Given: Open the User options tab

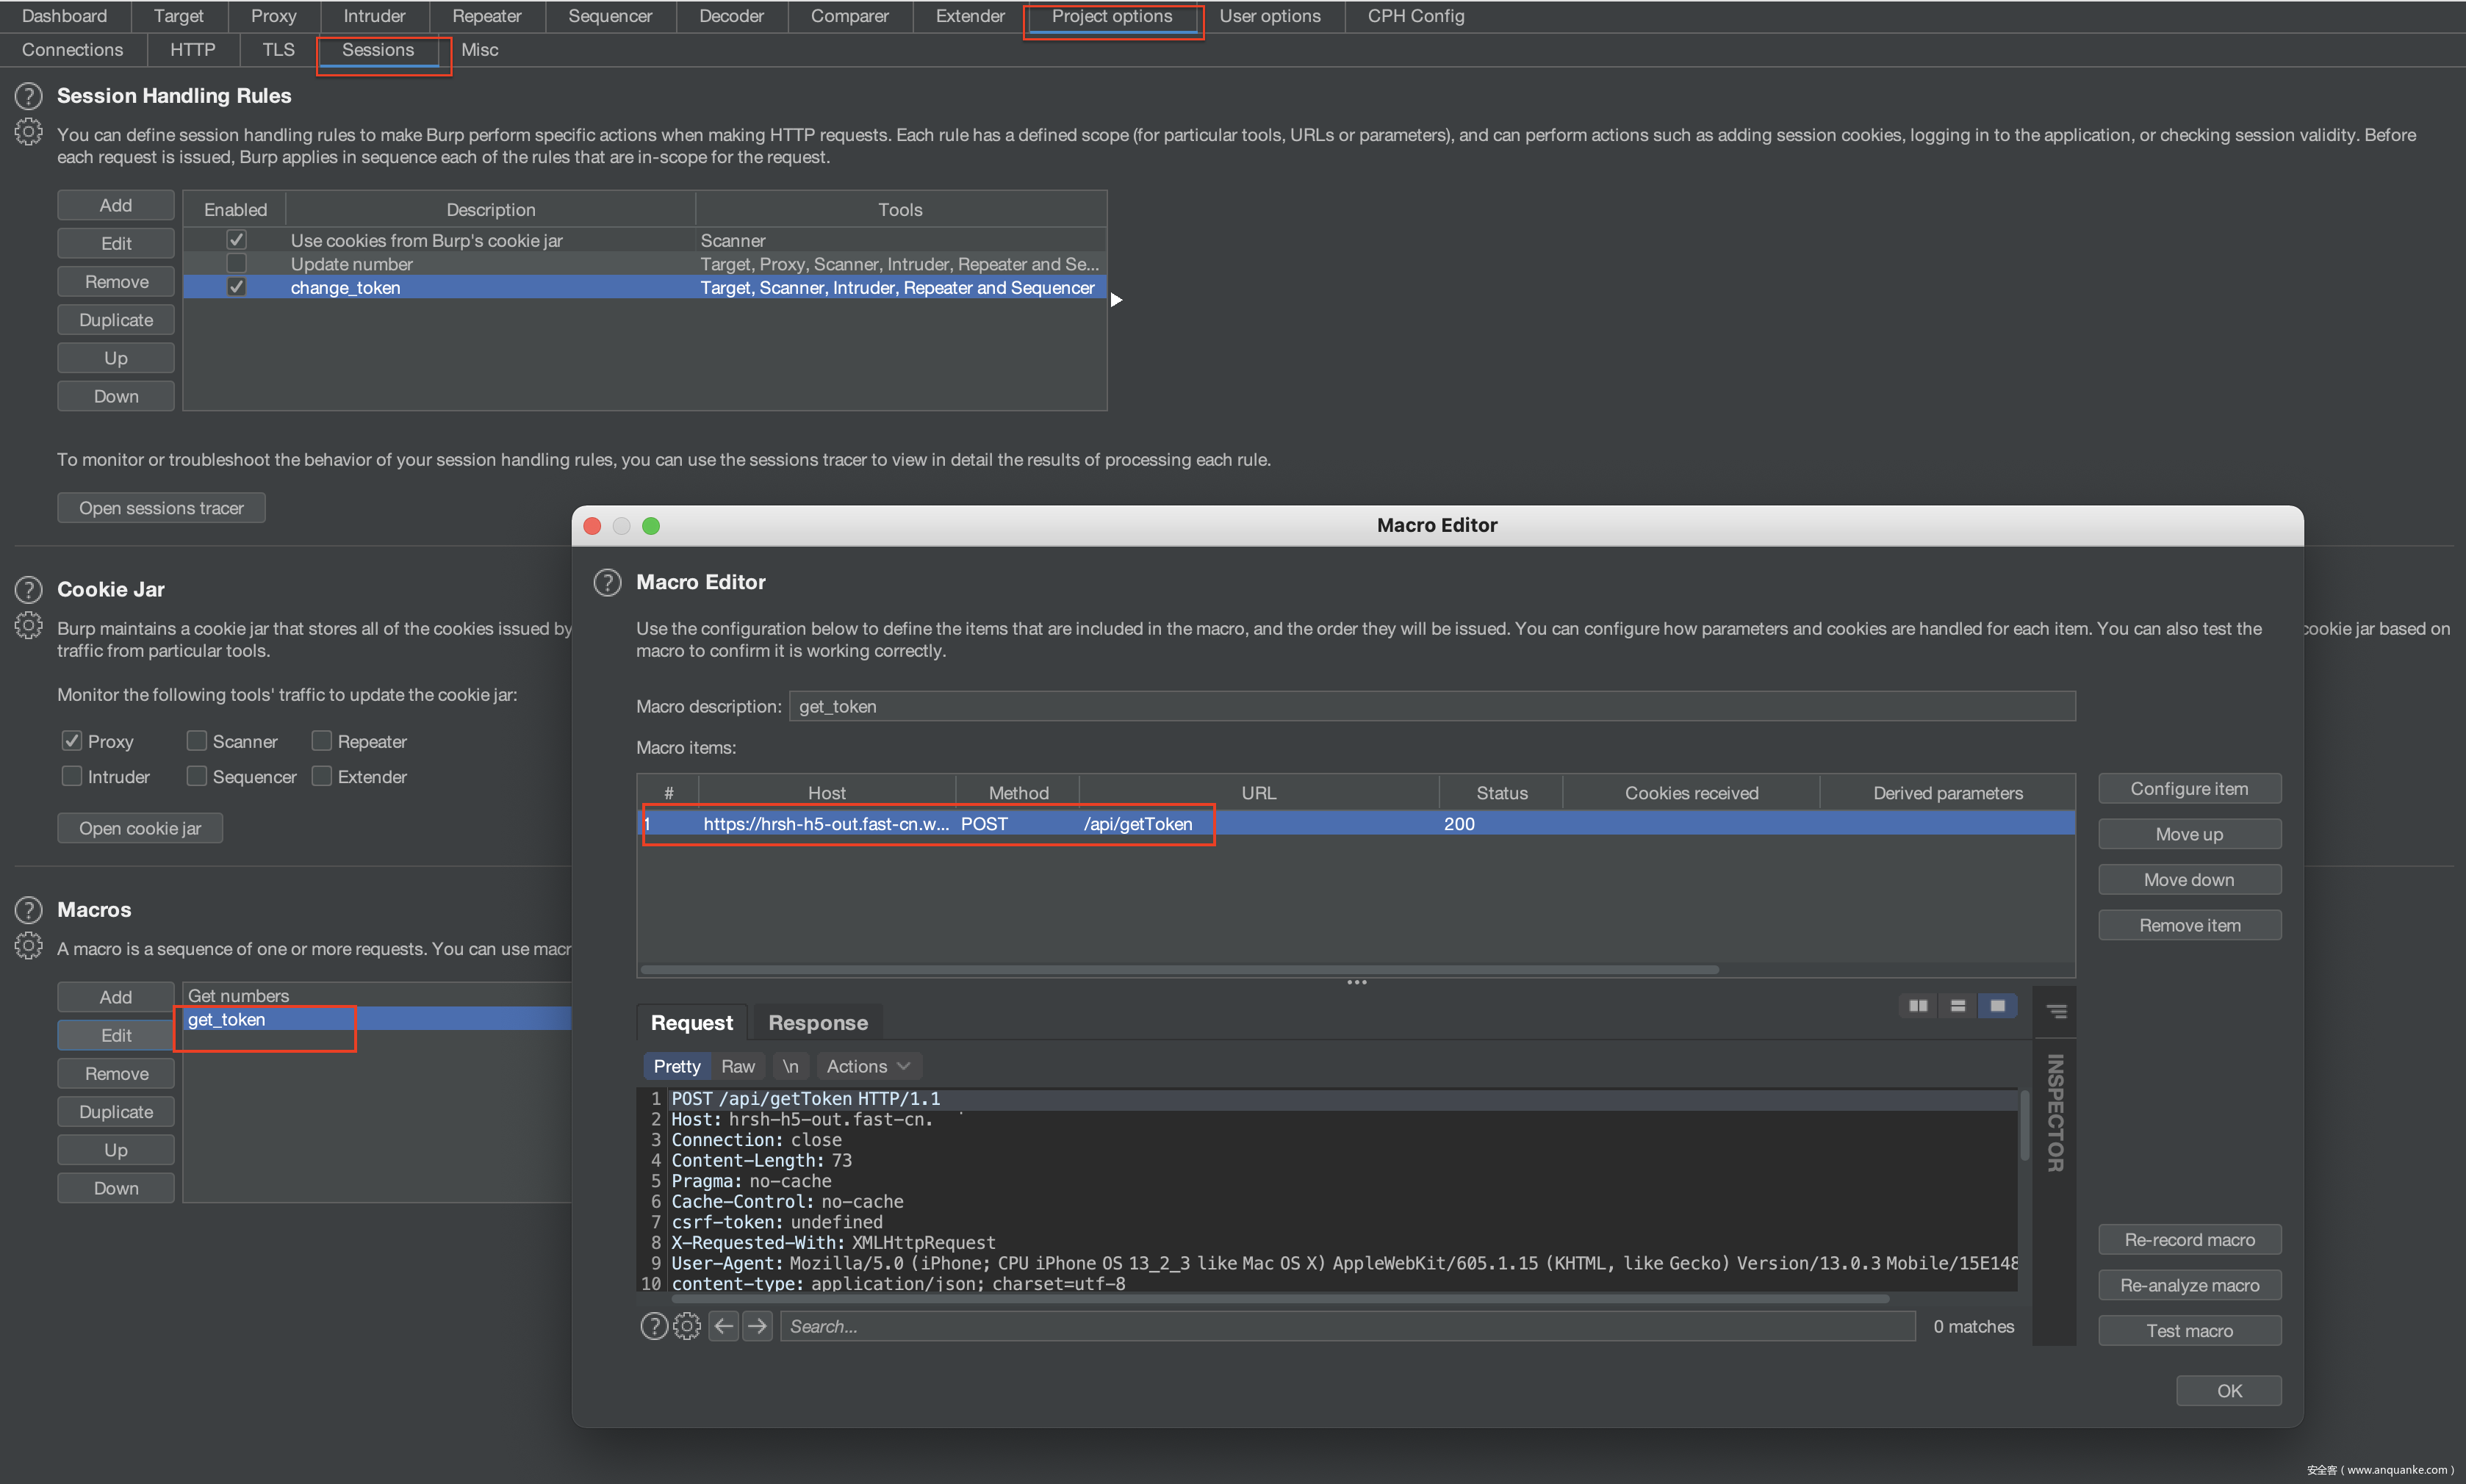Looking at the screenshot, I should coord(1269,16).
